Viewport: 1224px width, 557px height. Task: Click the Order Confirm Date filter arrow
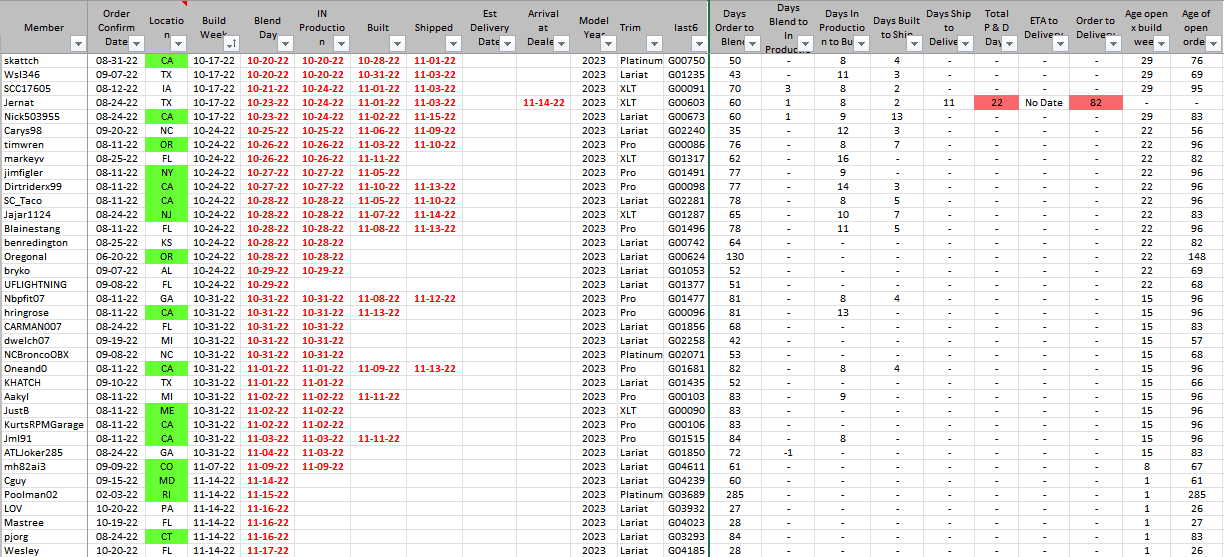point(136,44)
